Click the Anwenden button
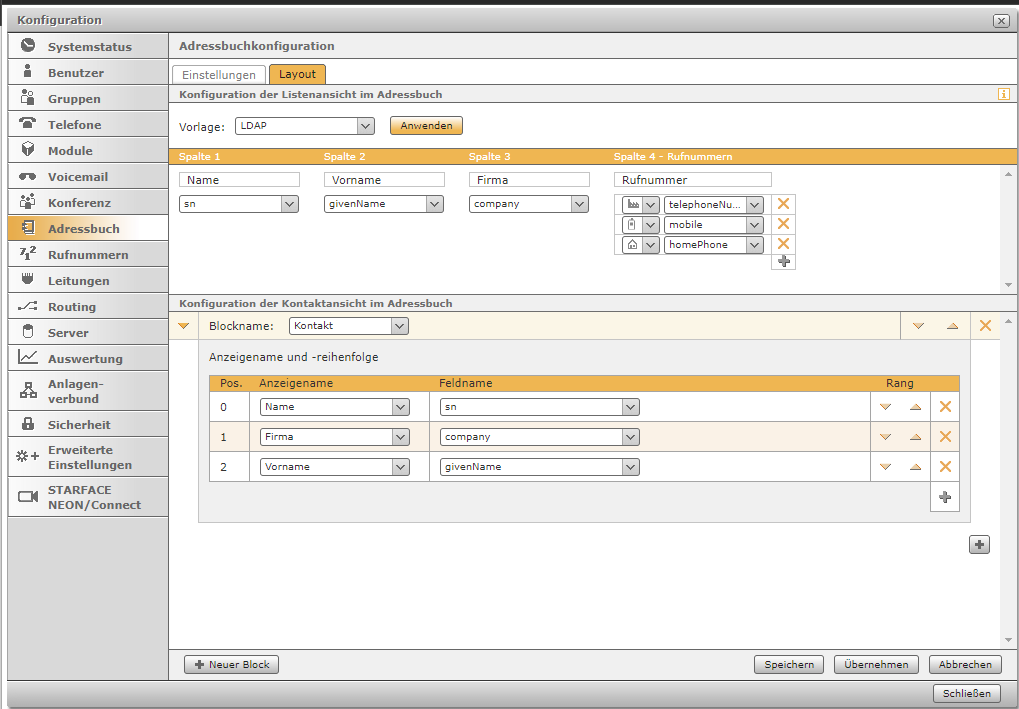 (x=426, y=126)
